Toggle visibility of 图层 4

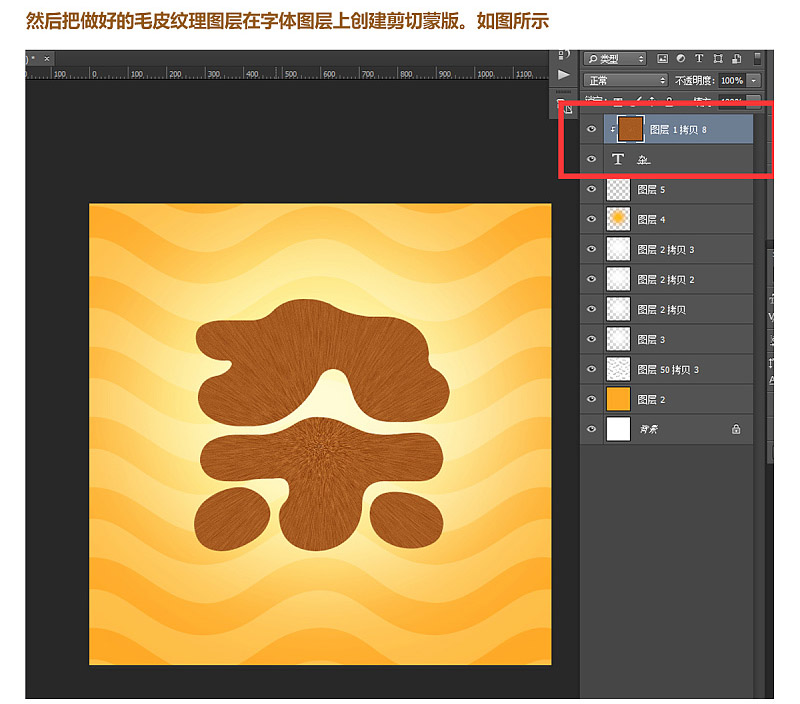click(591, 219)
